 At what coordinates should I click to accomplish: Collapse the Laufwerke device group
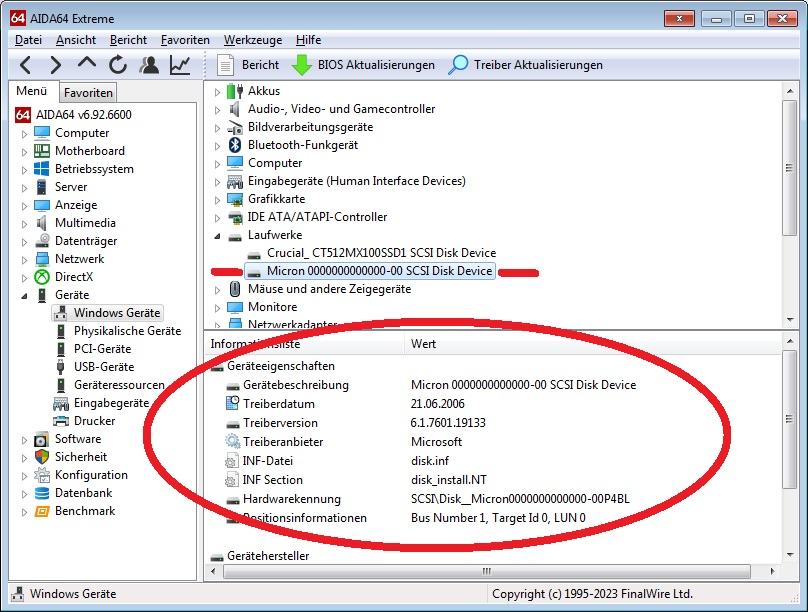click(217, 236)
